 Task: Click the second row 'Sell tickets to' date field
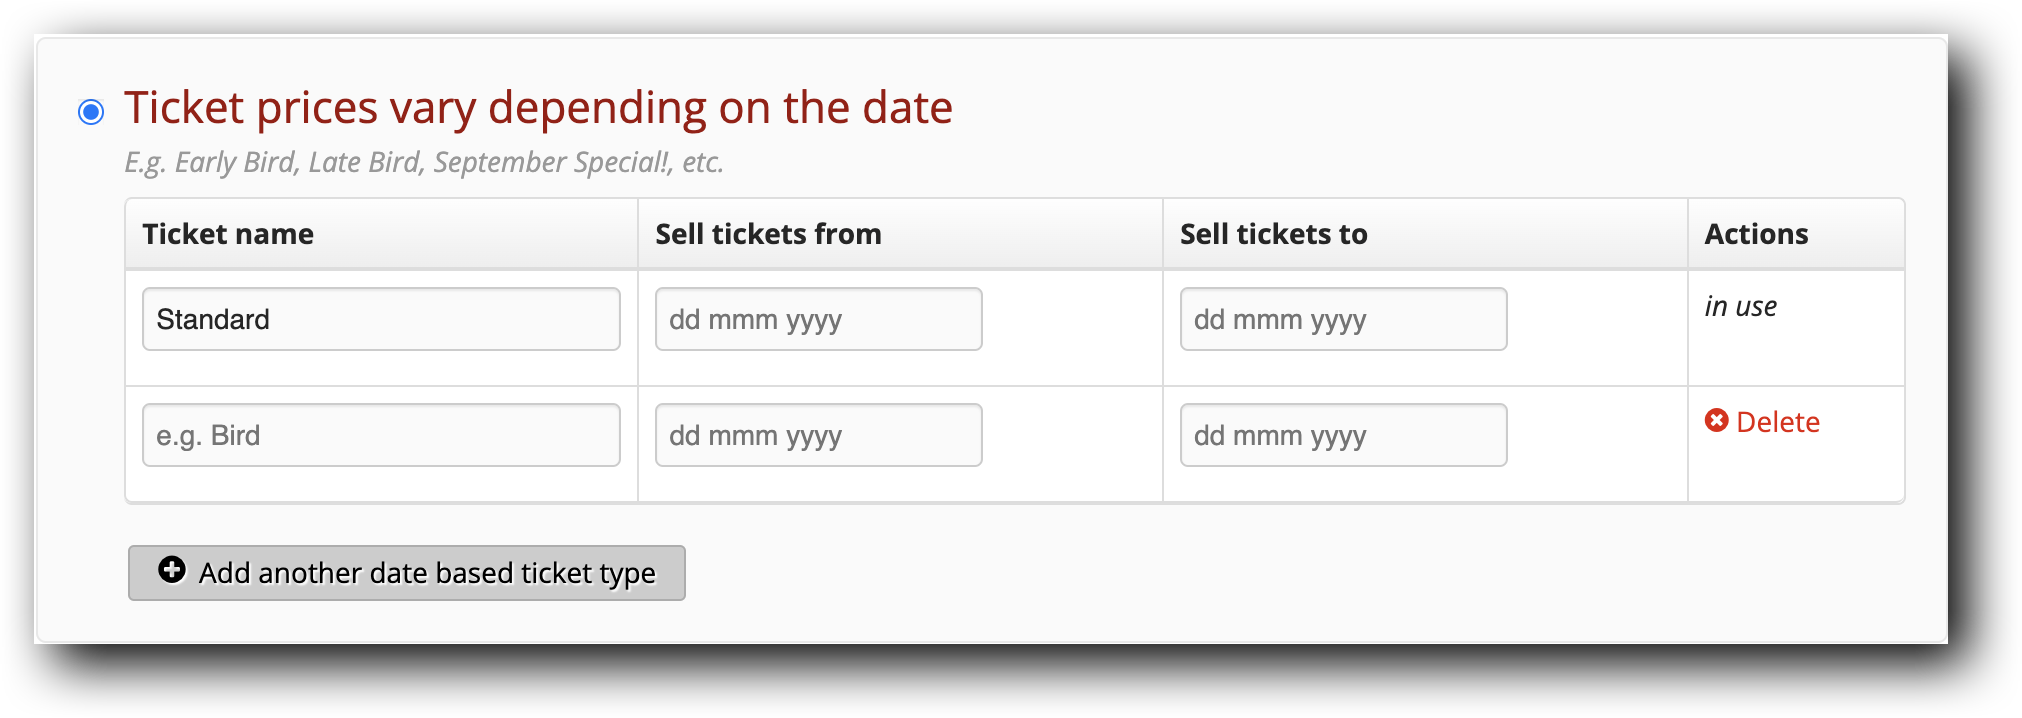pyautogui.click(x=1343, y=434)
